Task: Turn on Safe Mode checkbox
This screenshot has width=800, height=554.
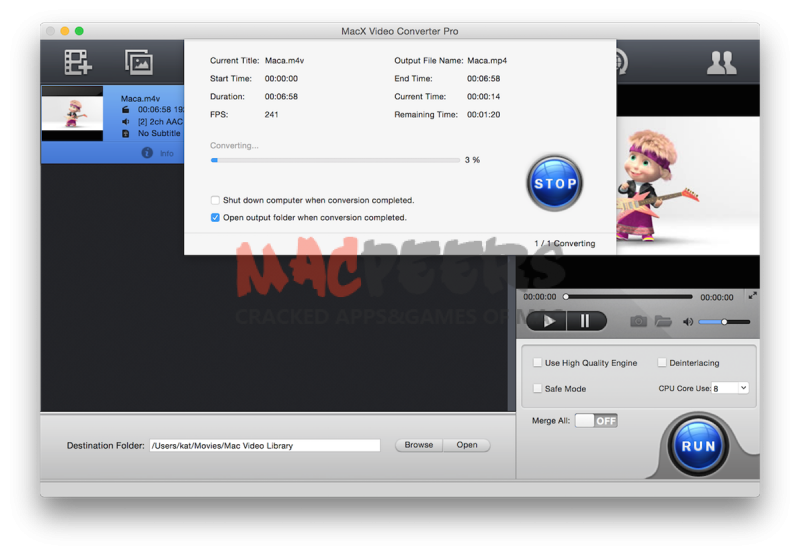Action: 538,388
